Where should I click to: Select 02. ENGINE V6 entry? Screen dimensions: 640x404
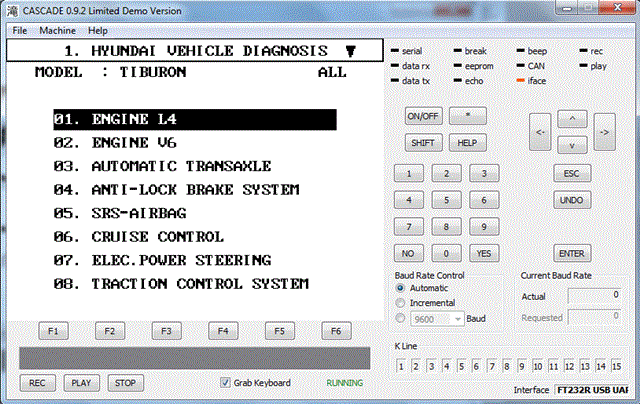click(x=115, y=143)
